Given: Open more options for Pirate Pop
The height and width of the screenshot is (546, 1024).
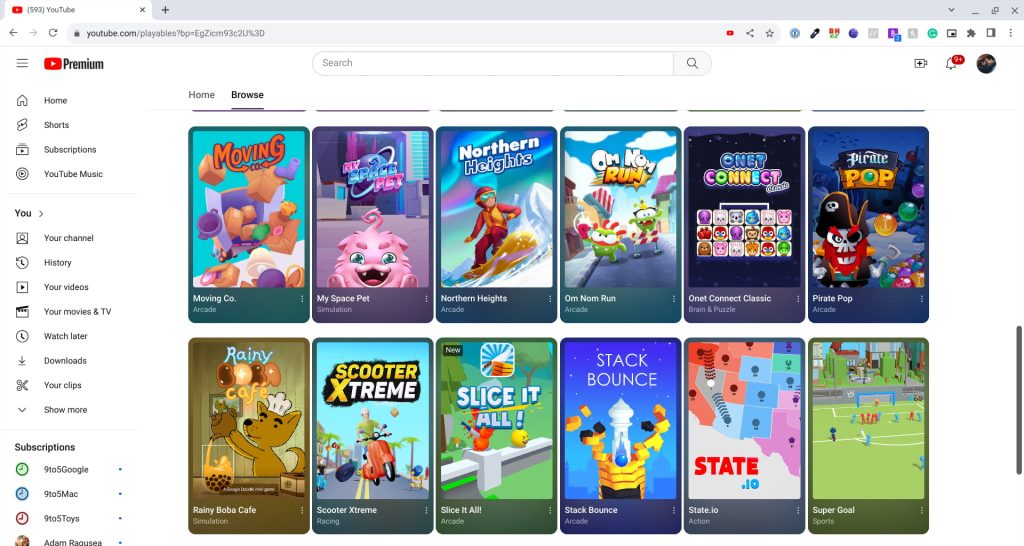Looking at the screenshot, I should (x=921, y=299).
